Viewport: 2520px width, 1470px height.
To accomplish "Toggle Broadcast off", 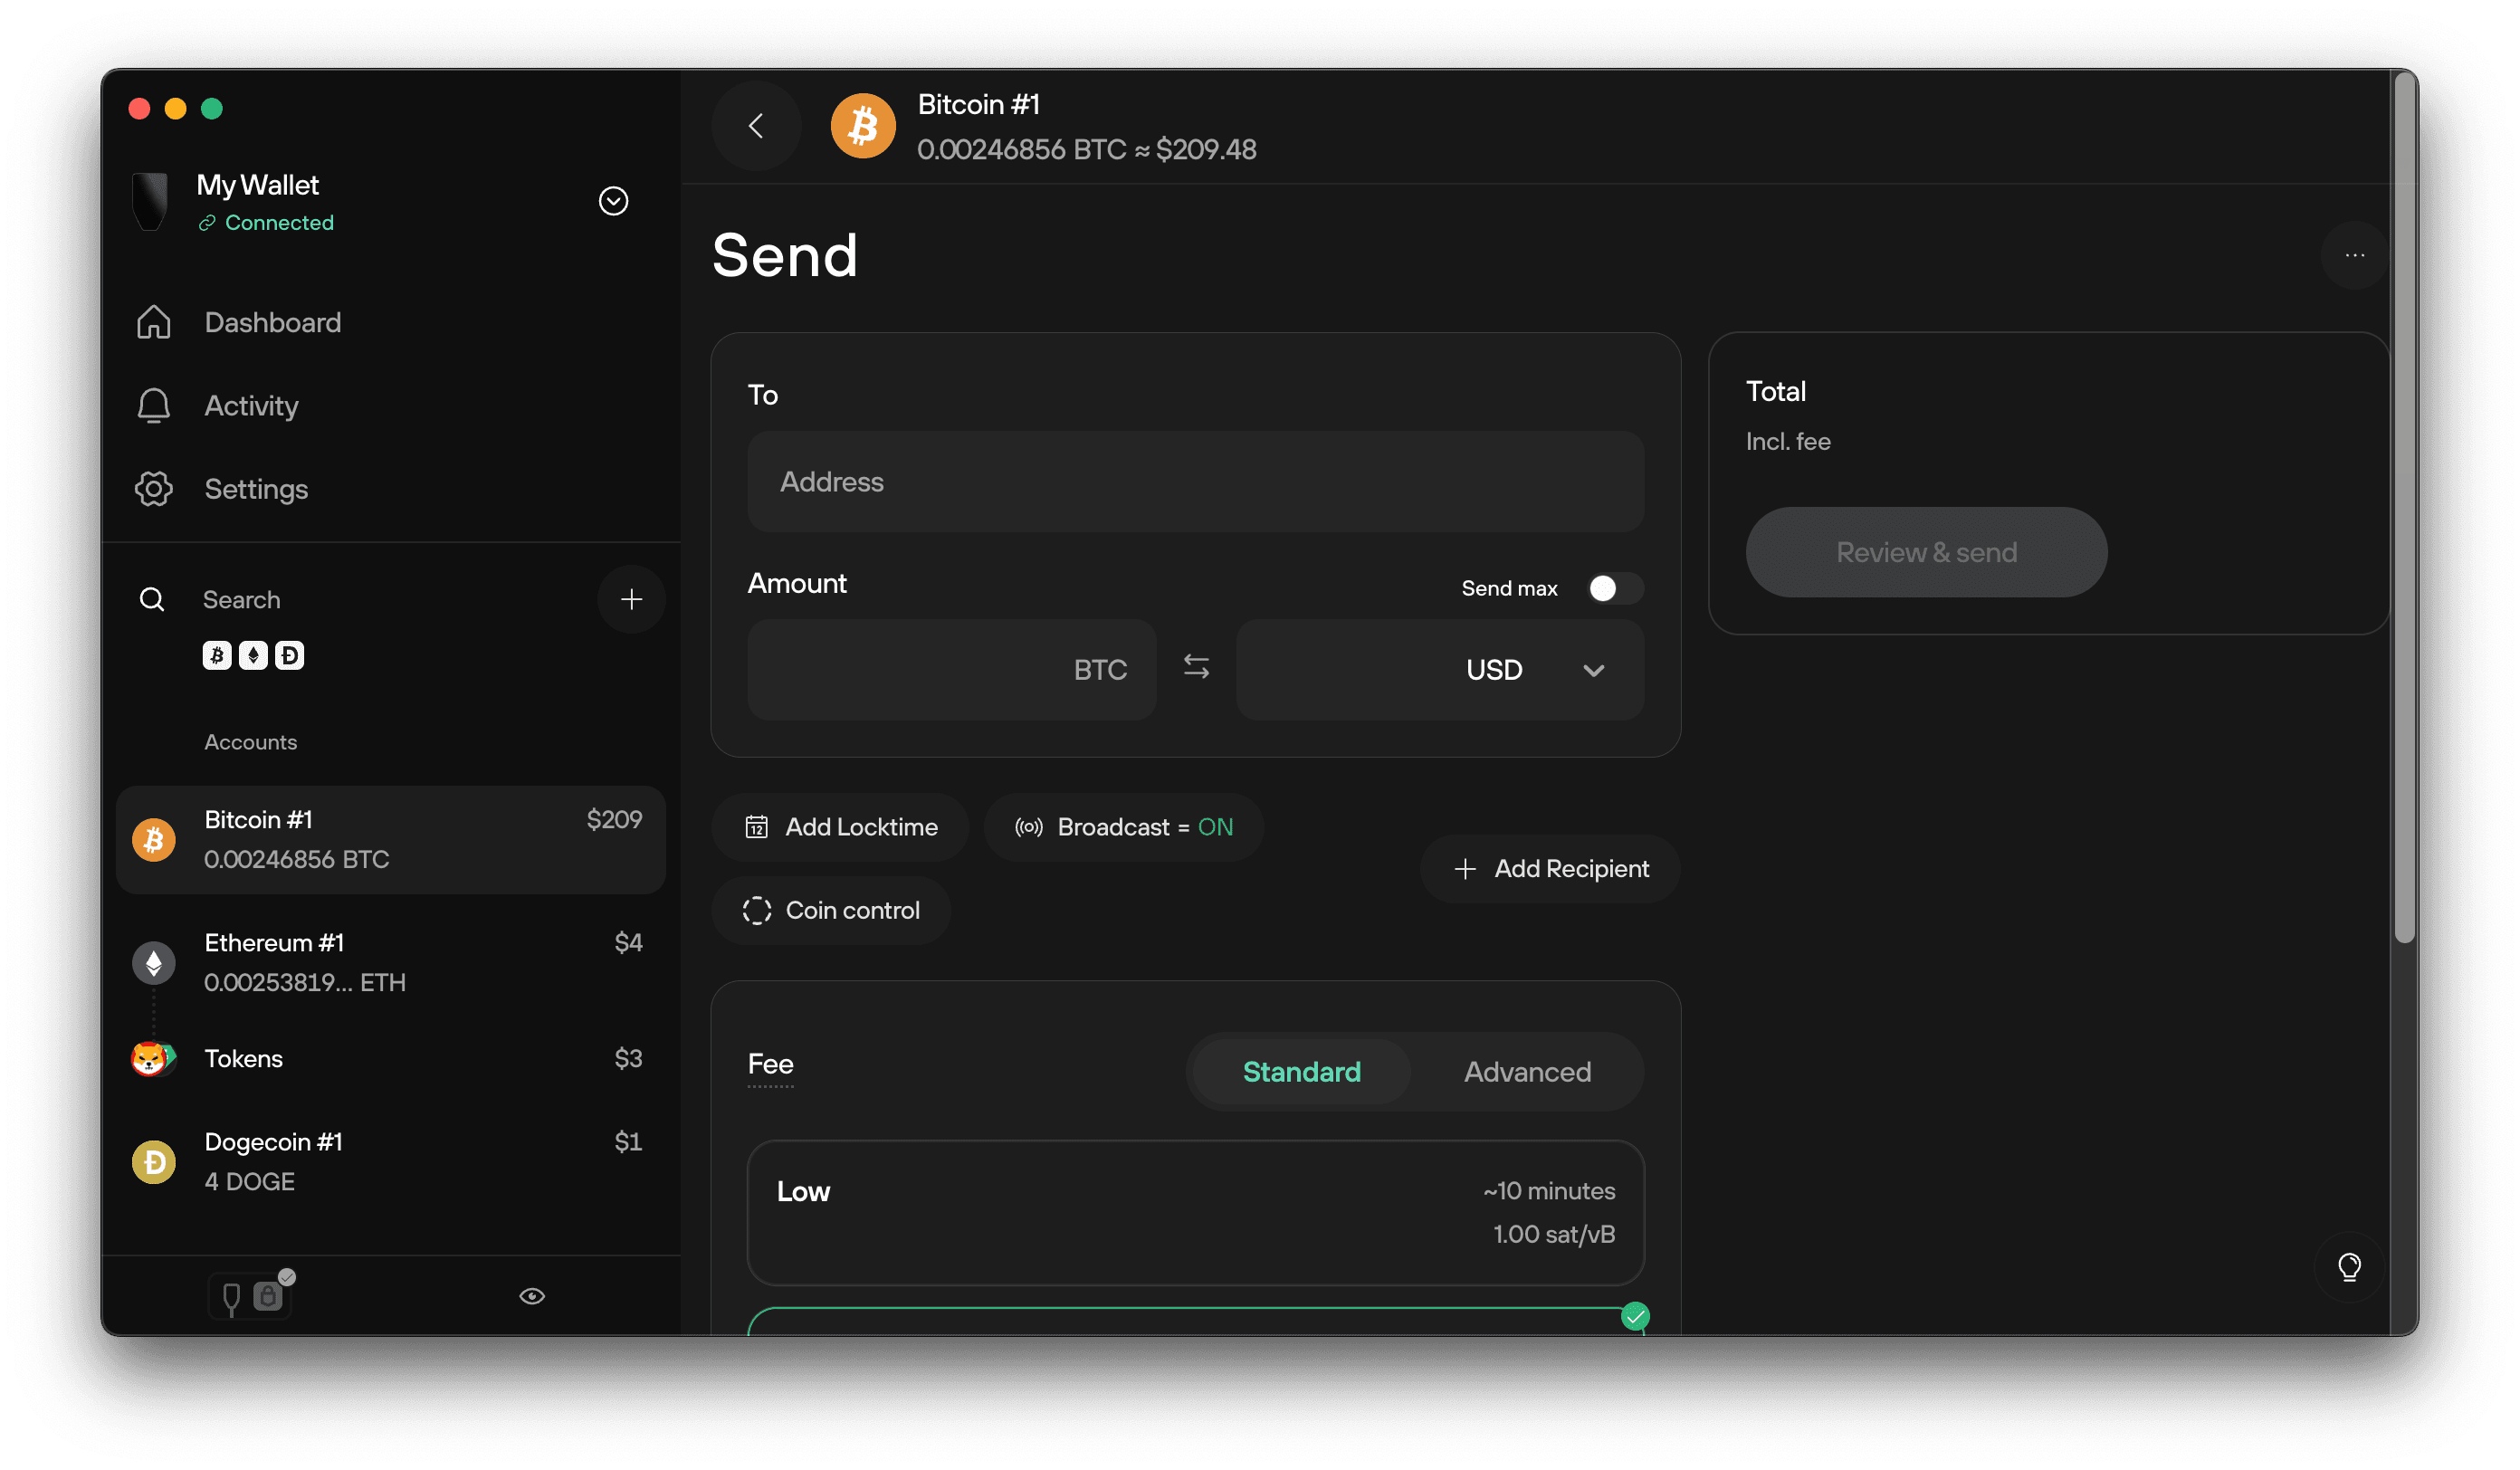I will (x=1124, y=827).
